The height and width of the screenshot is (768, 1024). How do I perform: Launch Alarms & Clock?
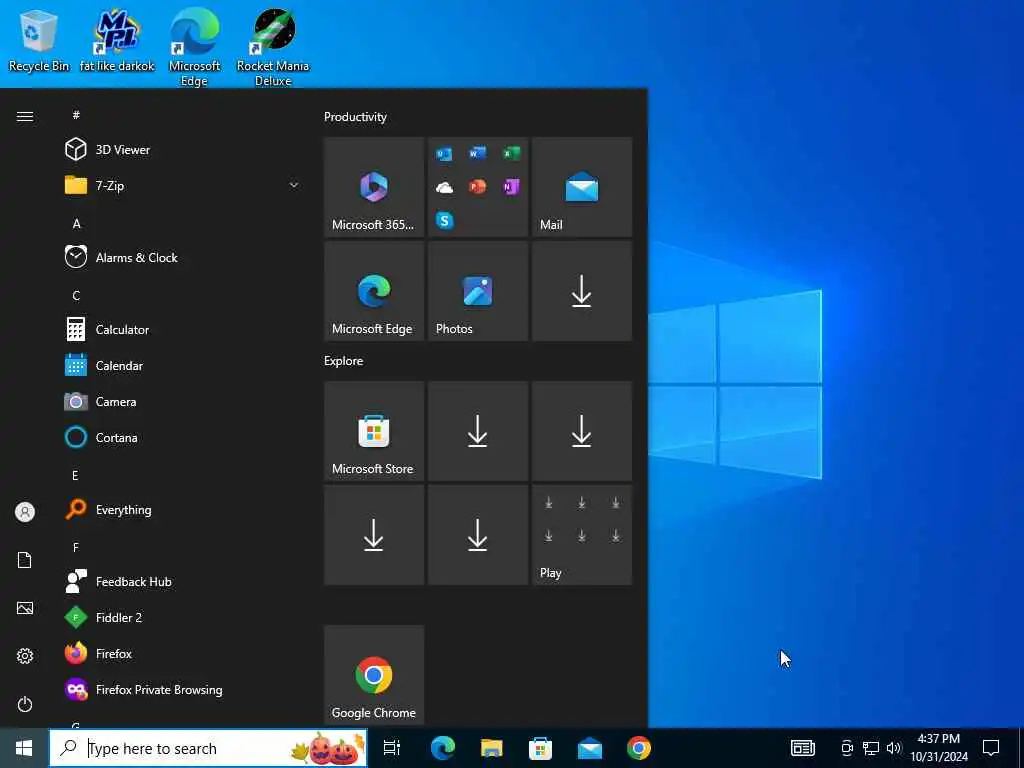pyautogui.click(x=183, y=257)
